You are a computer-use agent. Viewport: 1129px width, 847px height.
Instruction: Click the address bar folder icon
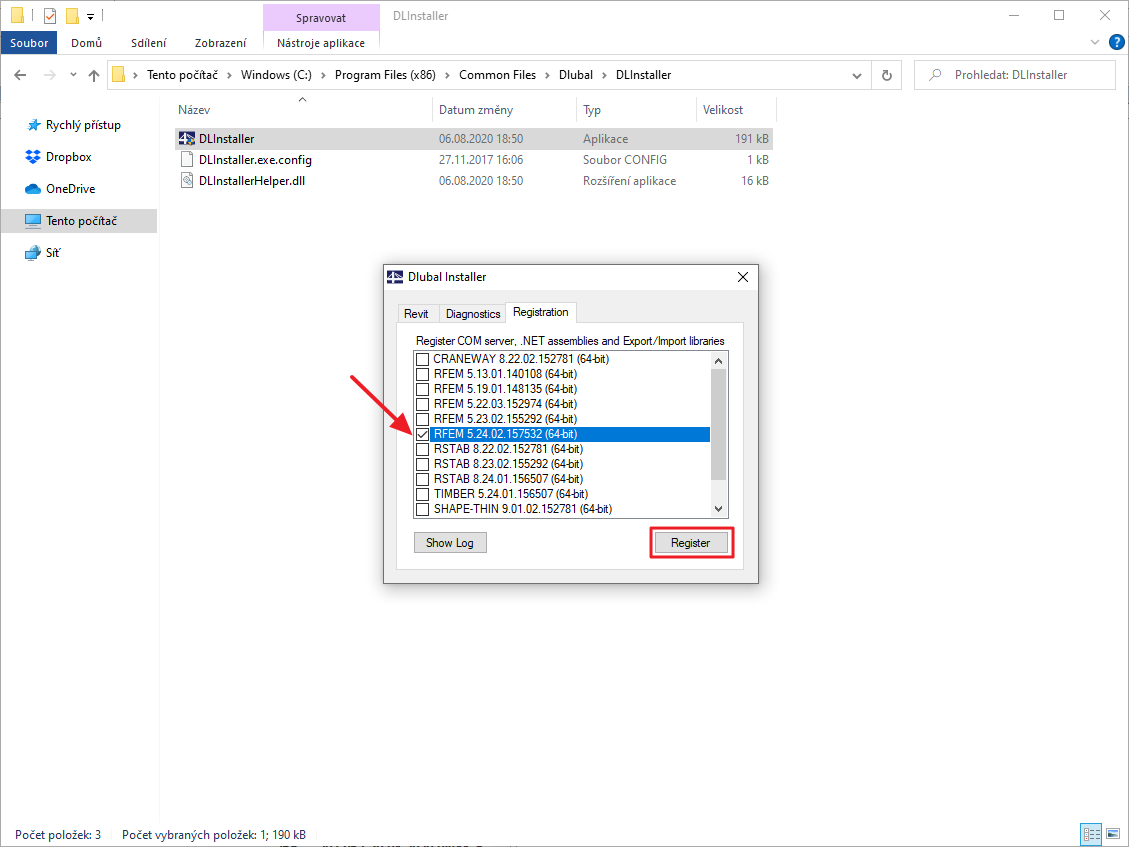[x=119, y=74]
